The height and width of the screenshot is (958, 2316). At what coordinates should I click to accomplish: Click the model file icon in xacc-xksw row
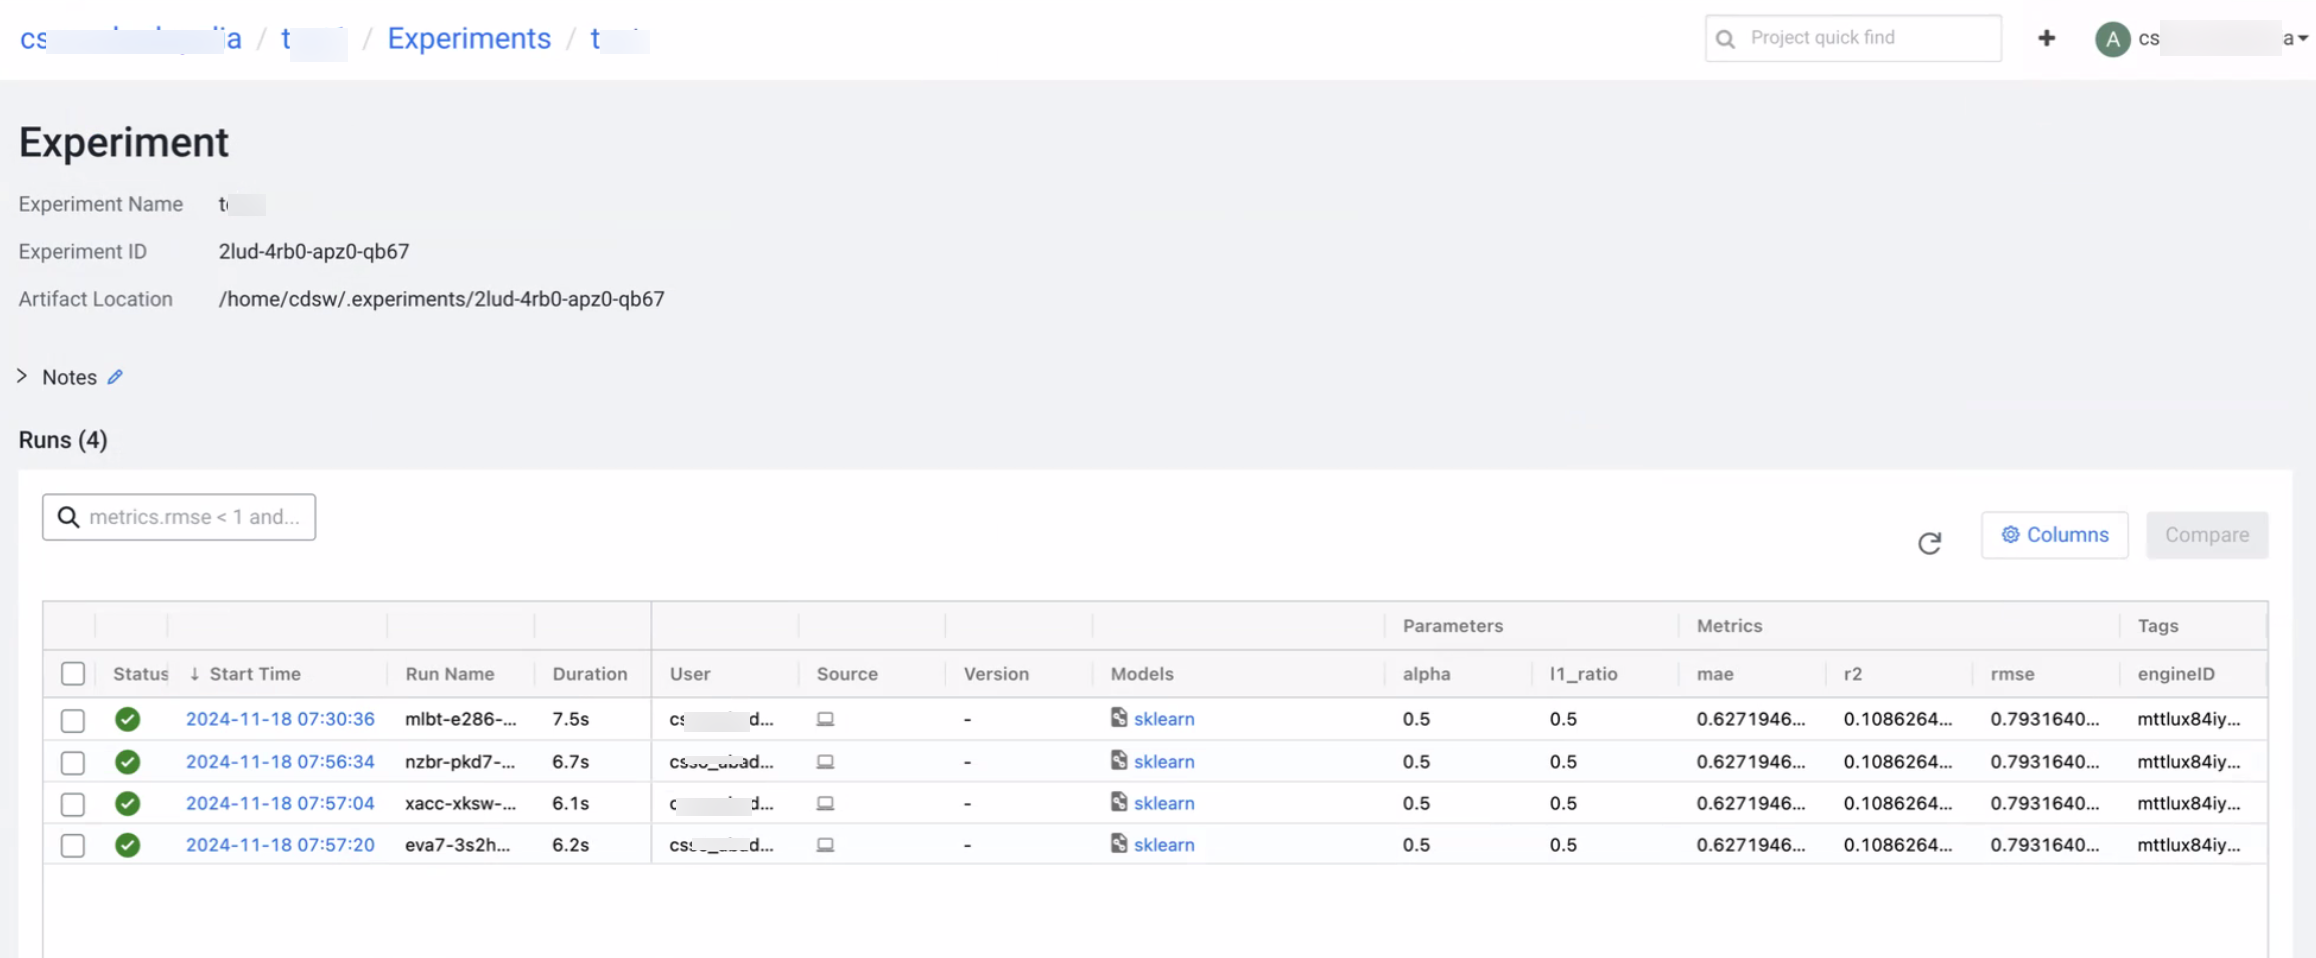pyautogui.click(x=1119, y=802)
